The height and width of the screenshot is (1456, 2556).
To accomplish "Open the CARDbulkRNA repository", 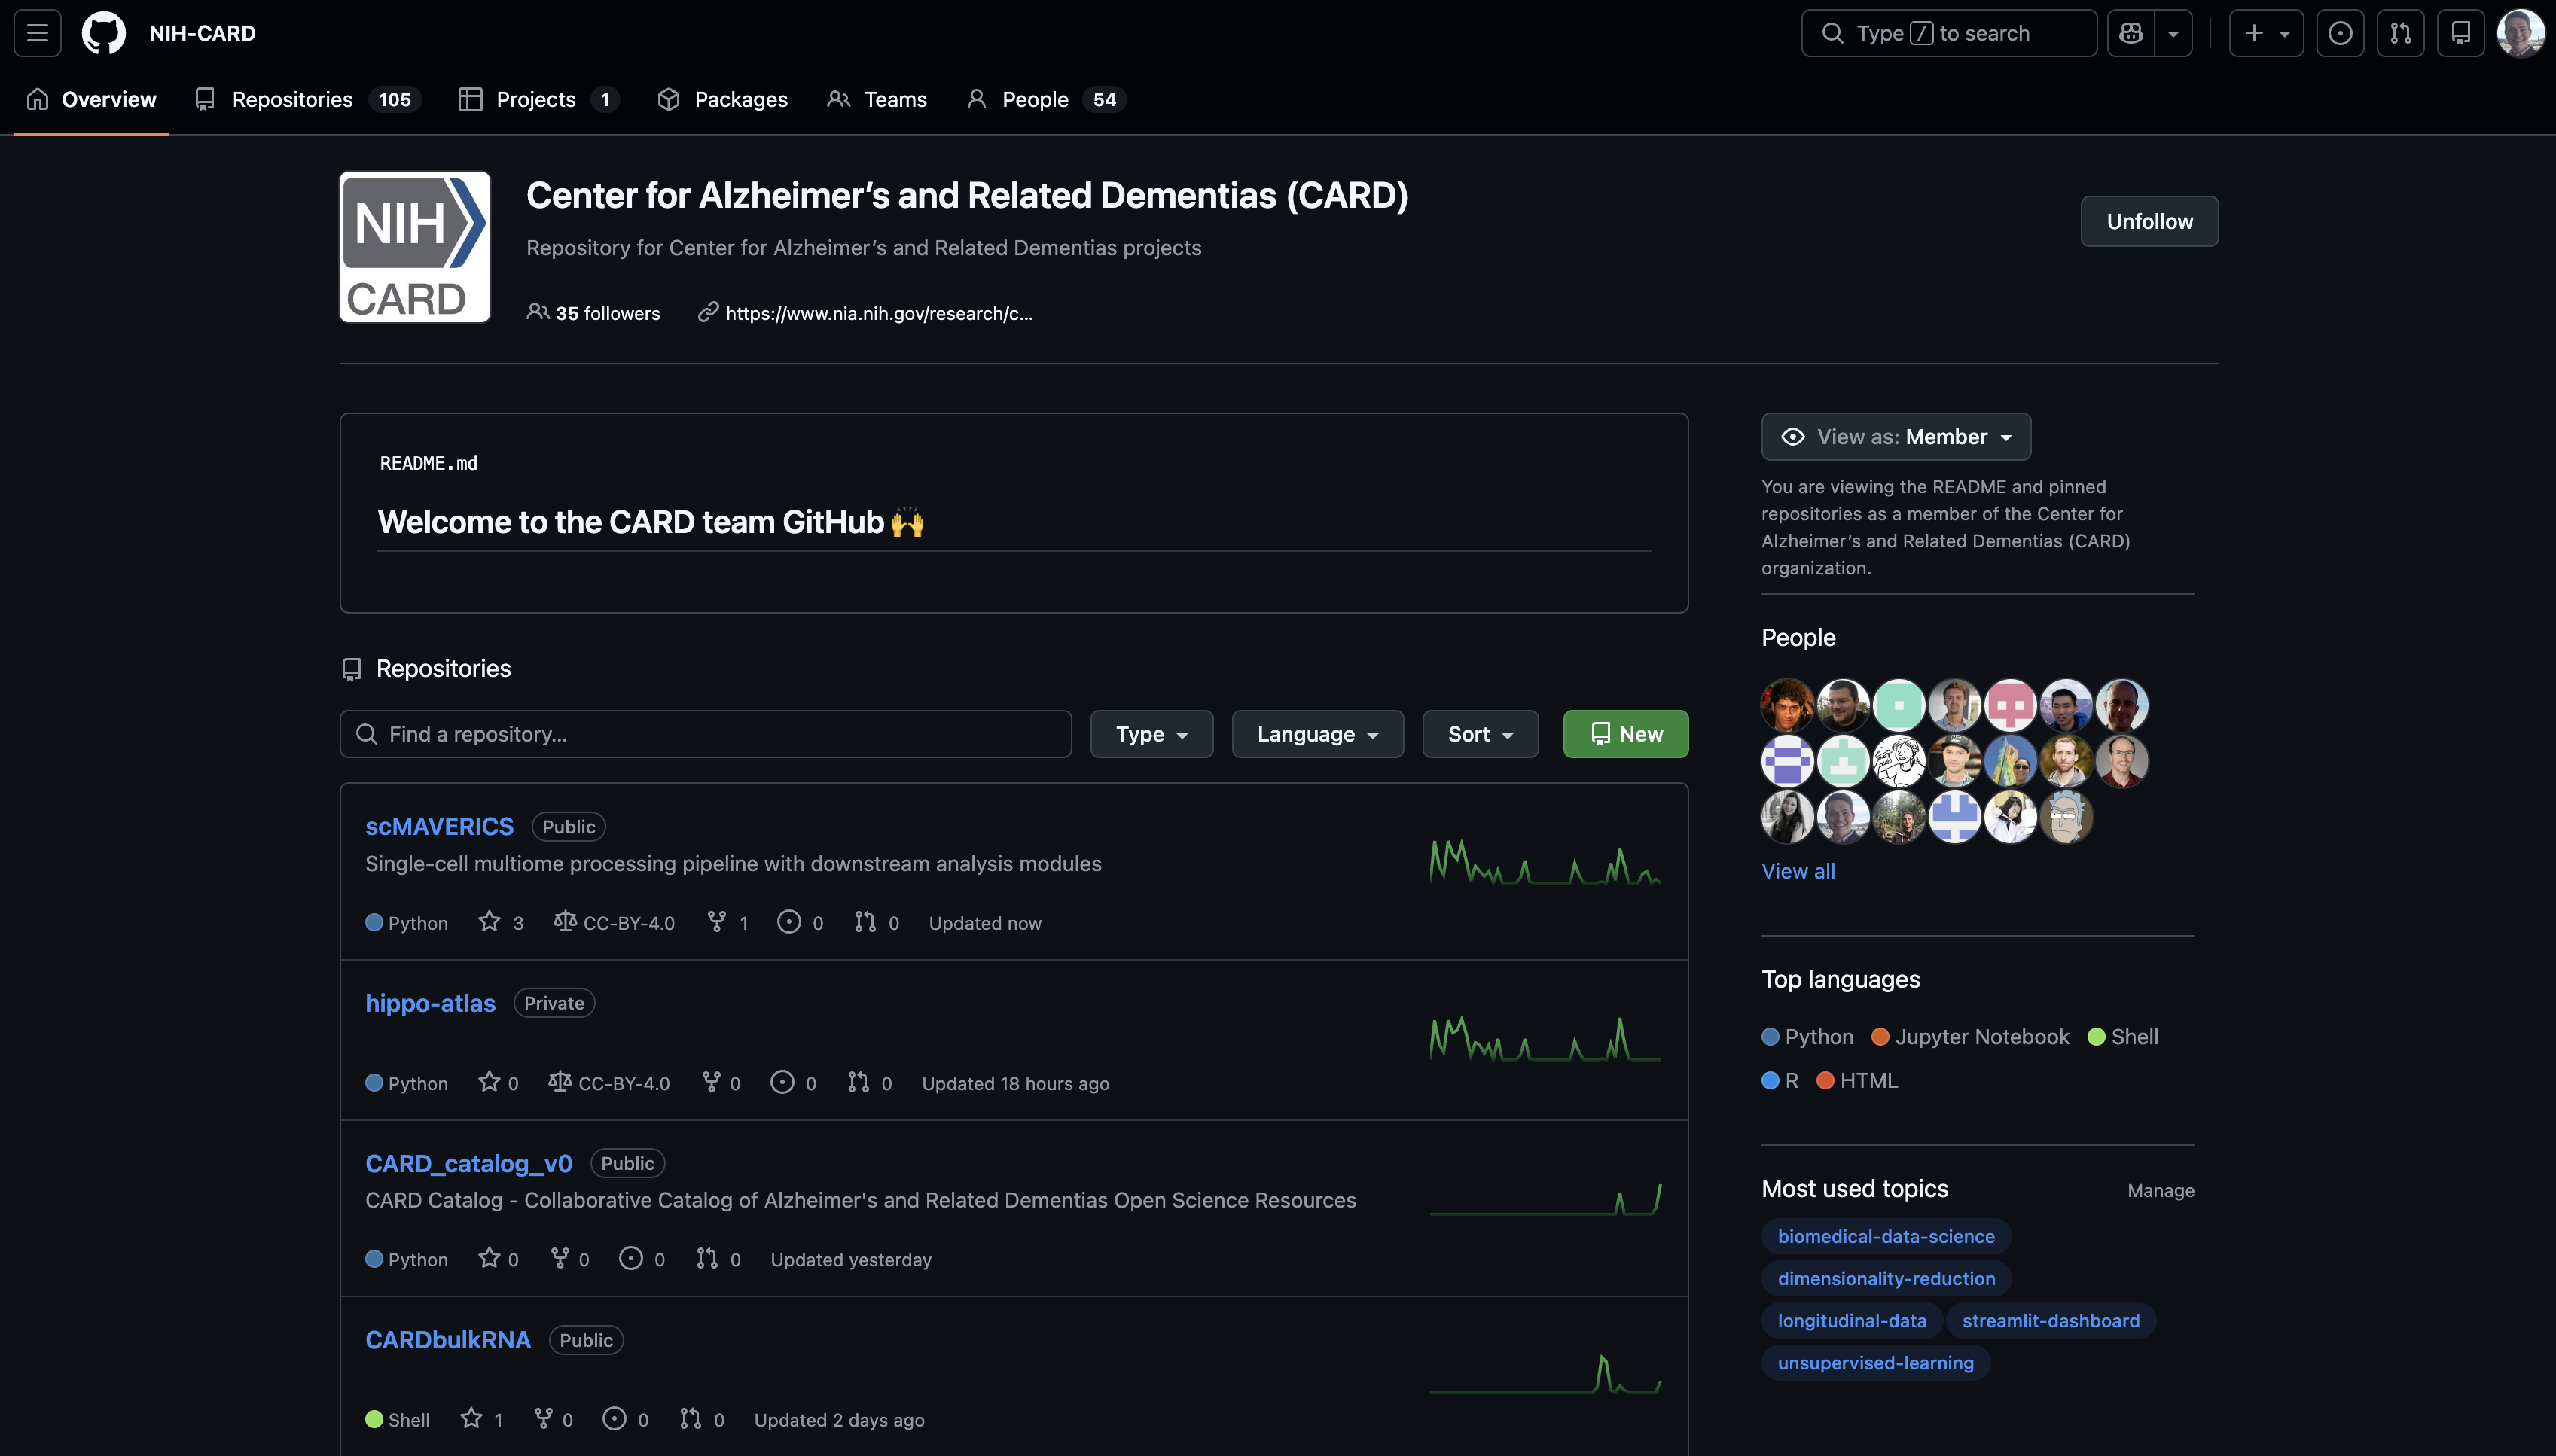I will click(448, 1340).
